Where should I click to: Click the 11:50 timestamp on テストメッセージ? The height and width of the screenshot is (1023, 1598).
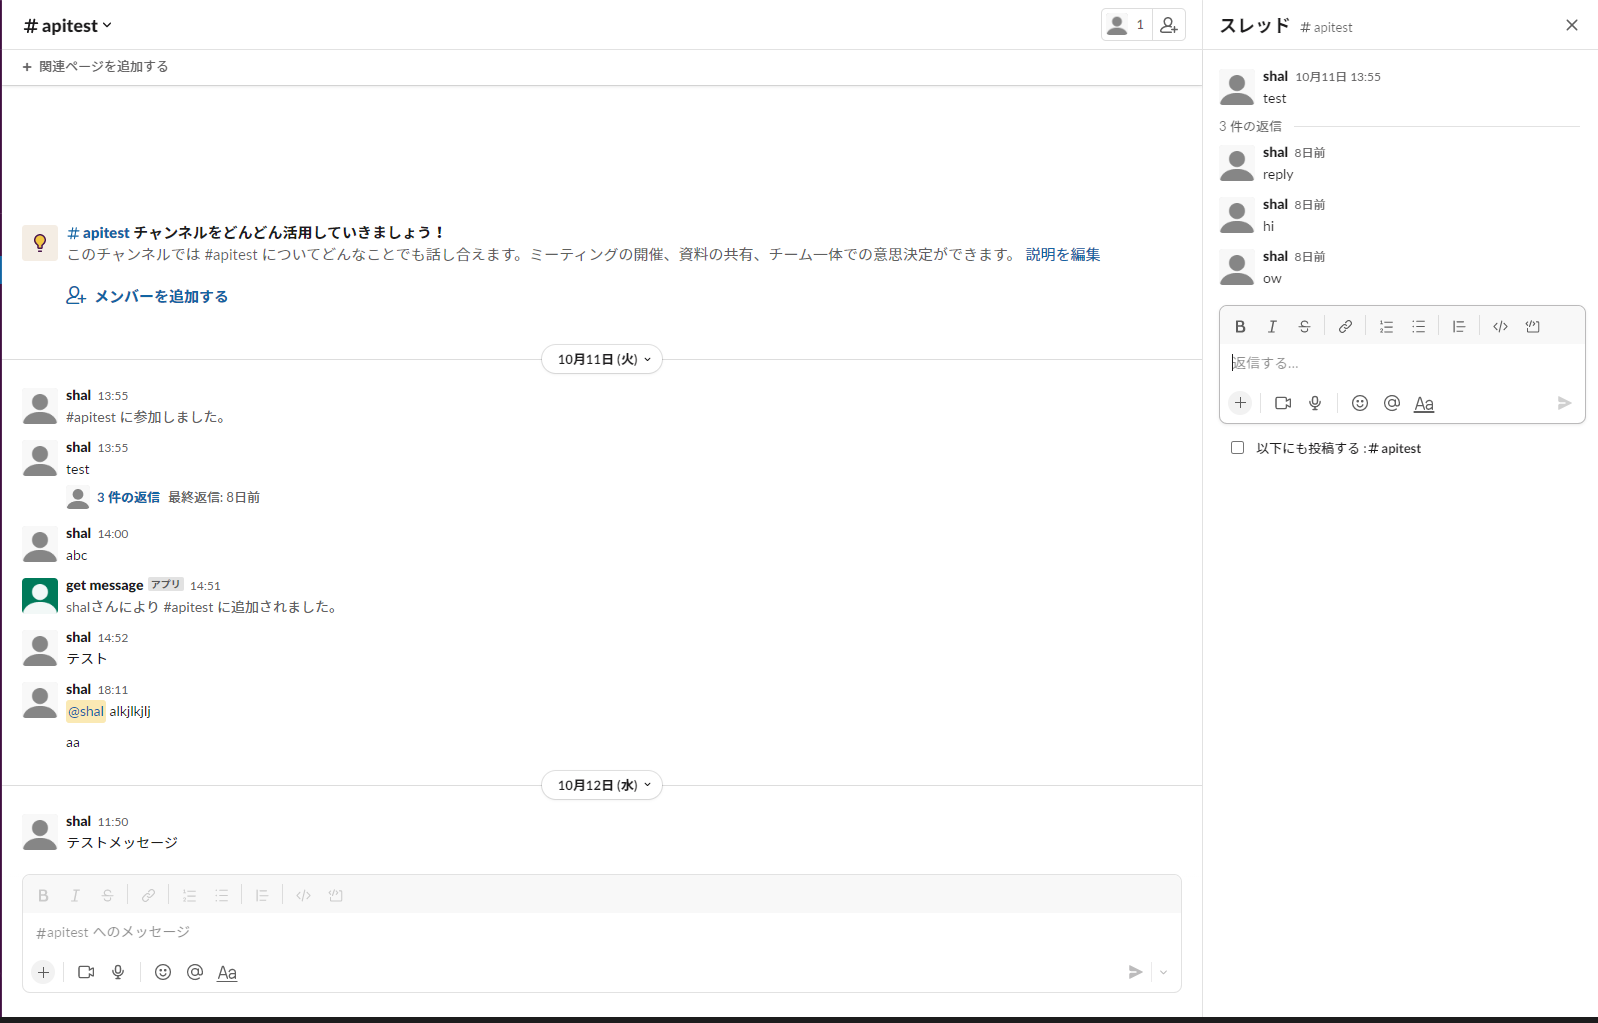pyautogui.click(x=113, y=822)
